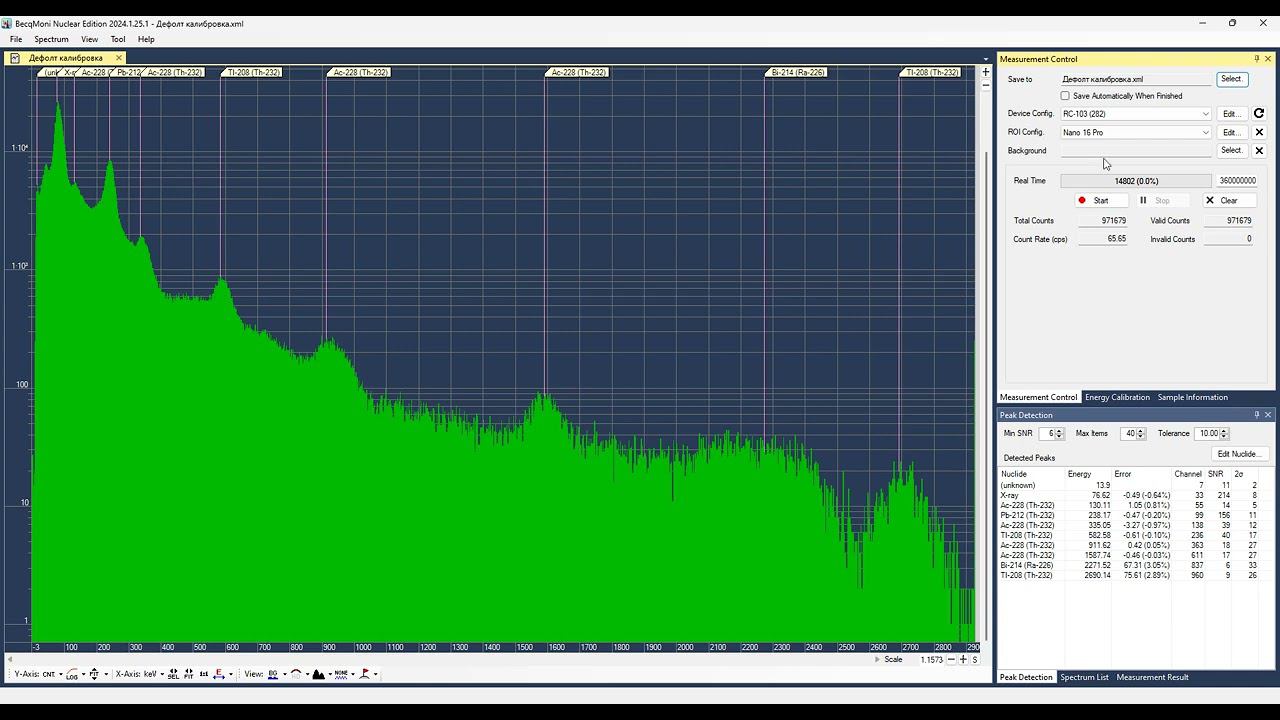The height and width of the screenshot is (720, 1280).
Task: Switch to the Sample Information tab
Action: pyautogui.click(x=1192, y=397)
